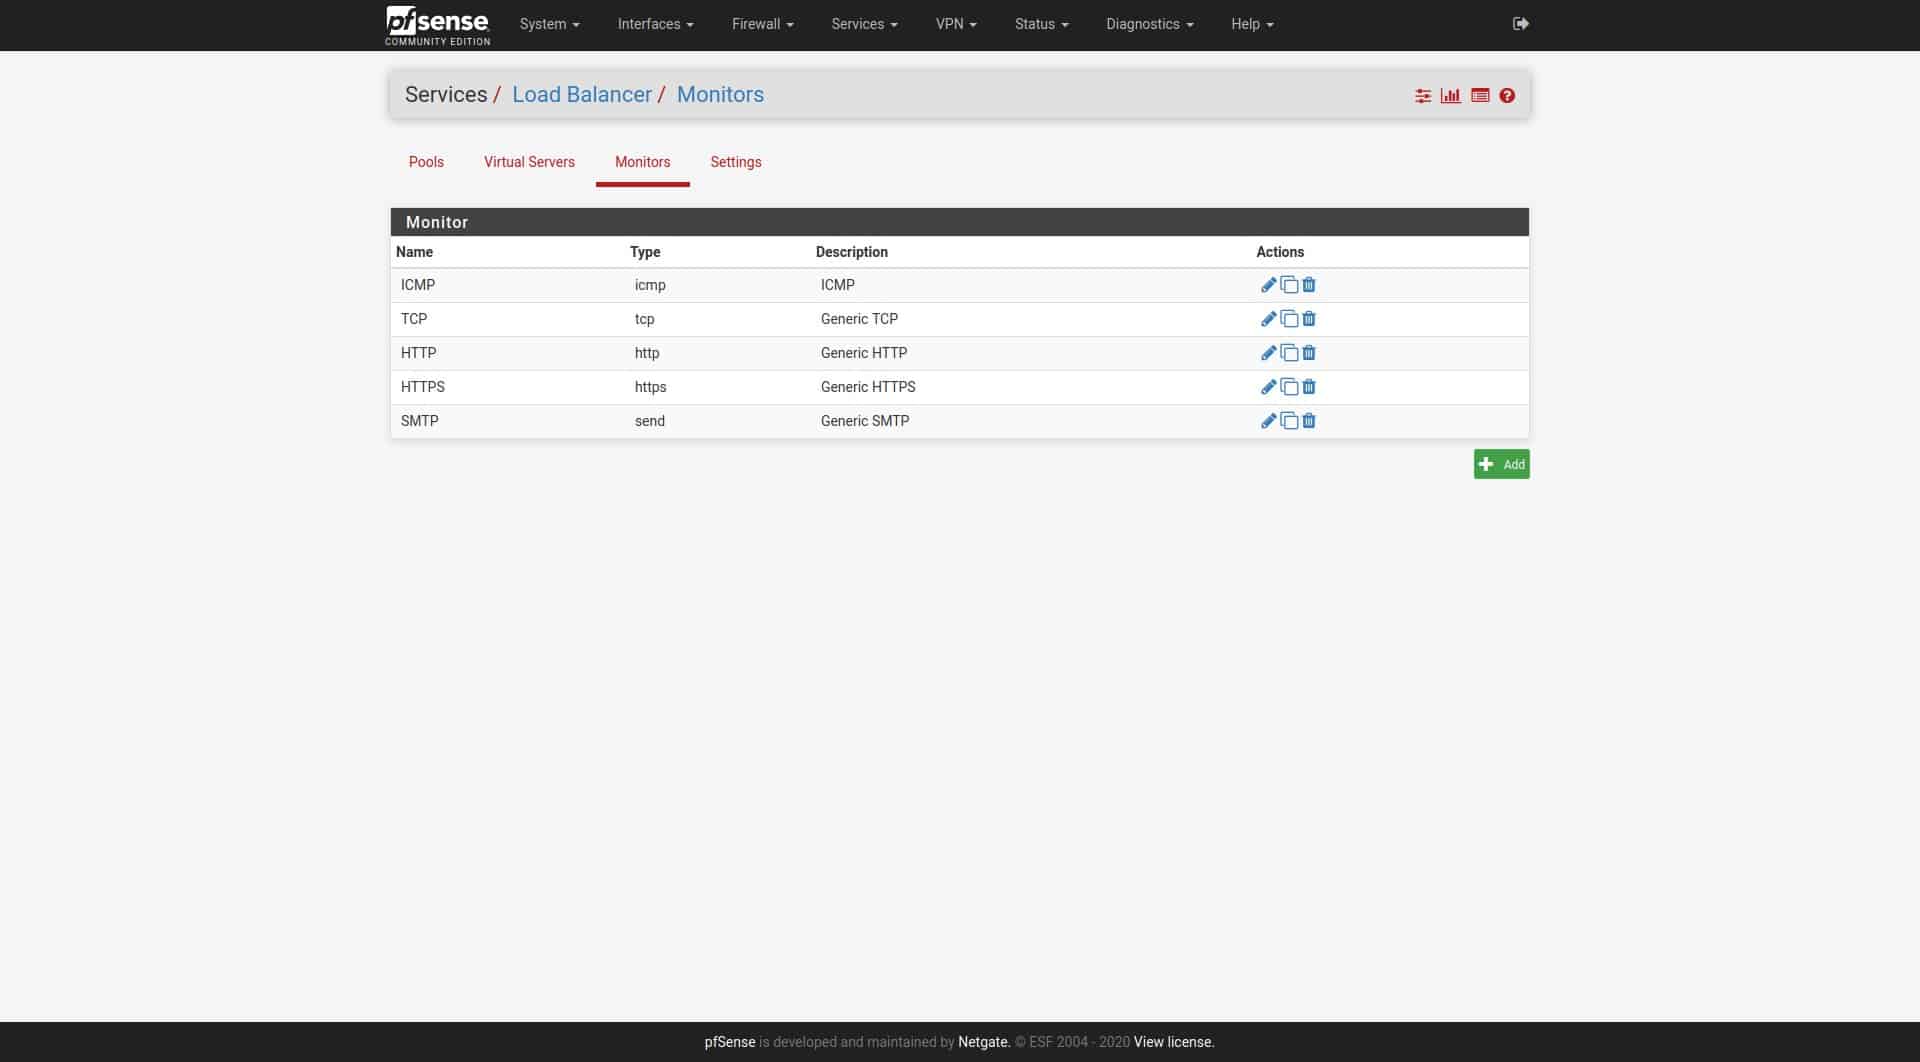
Task: Delete the SMTP monitor with trash icon
Action: pos(1308,421)
